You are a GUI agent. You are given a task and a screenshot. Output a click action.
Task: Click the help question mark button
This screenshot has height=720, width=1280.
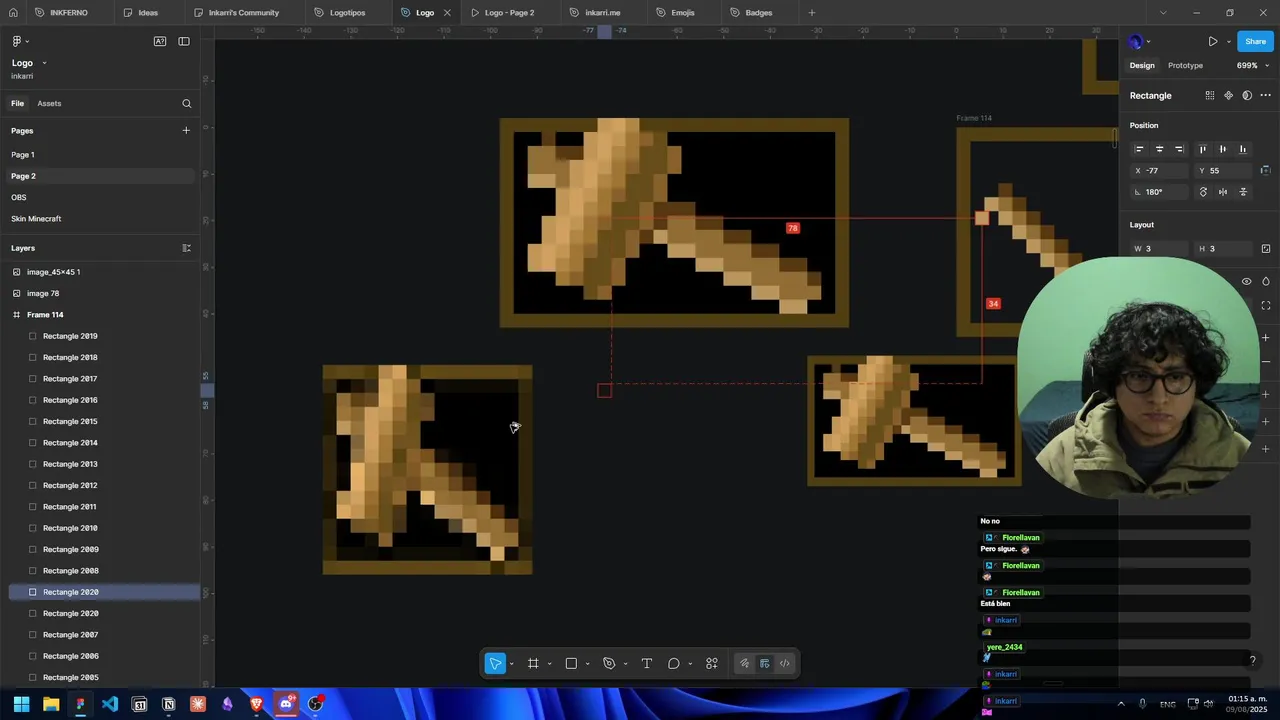click(1252, 660)
